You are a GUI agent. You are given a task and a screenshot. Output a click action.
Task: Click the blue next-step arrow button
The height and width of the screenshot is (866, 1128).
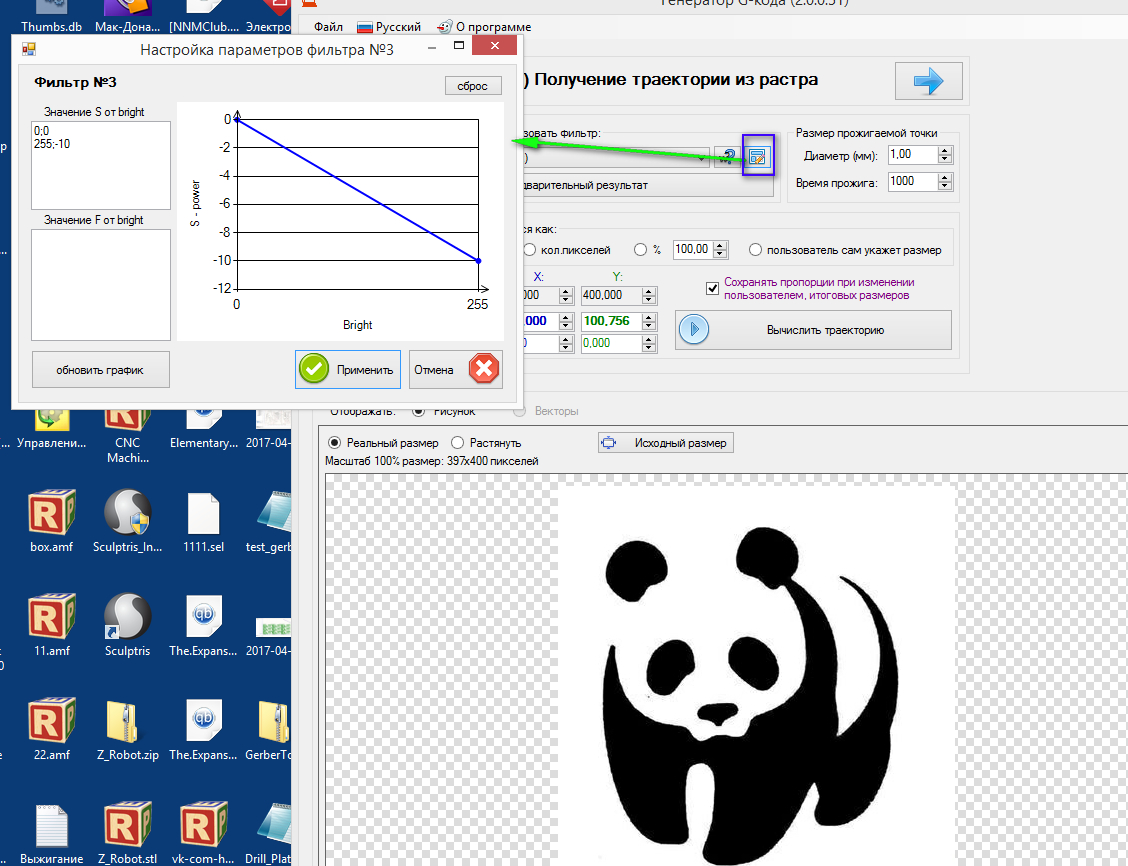click(928, 81)
